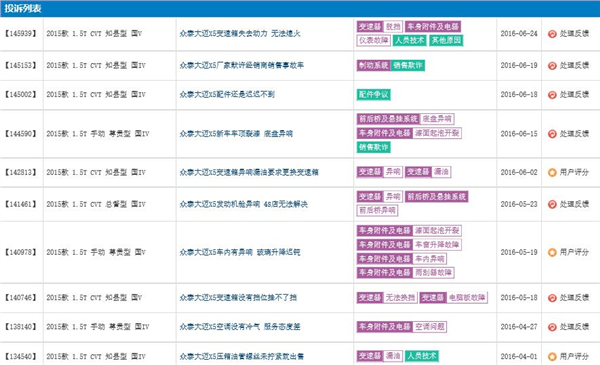Open complaint 众泰大迈X5空调没有冷气 服务态度差
The height and width of the screenshot is (365, 600).
click(x=240, y=327)
